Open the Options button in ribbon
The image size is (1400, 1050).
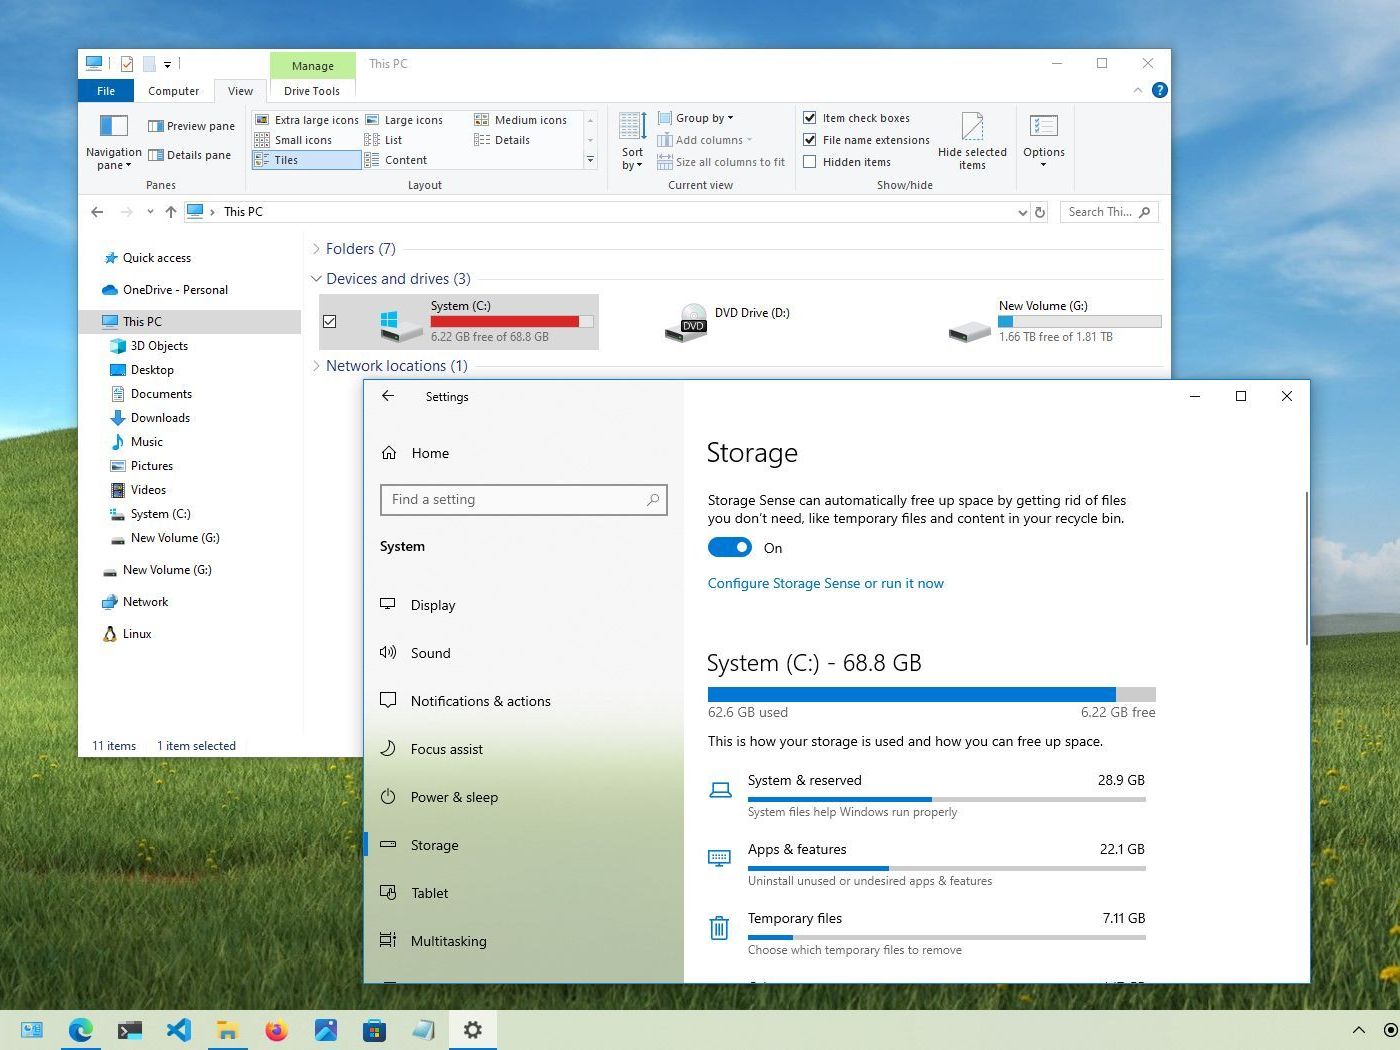click(x=1043, y=141)
